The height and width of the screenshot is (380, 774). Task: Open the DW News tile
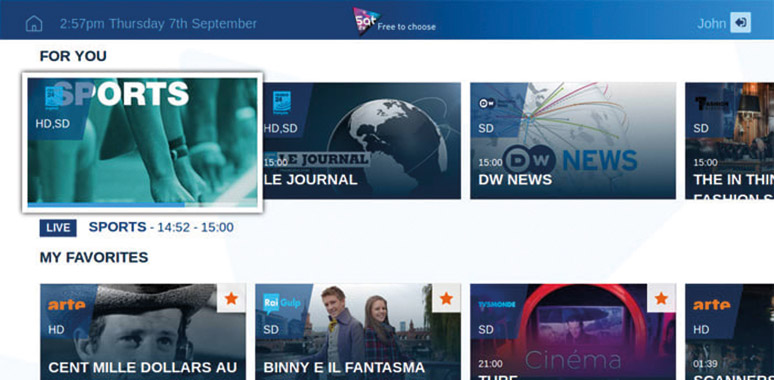click(x=573, y=141)
